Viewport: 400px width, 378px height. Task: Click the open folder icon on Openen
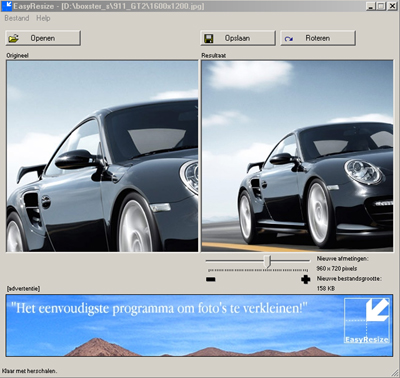pos(13,38)
